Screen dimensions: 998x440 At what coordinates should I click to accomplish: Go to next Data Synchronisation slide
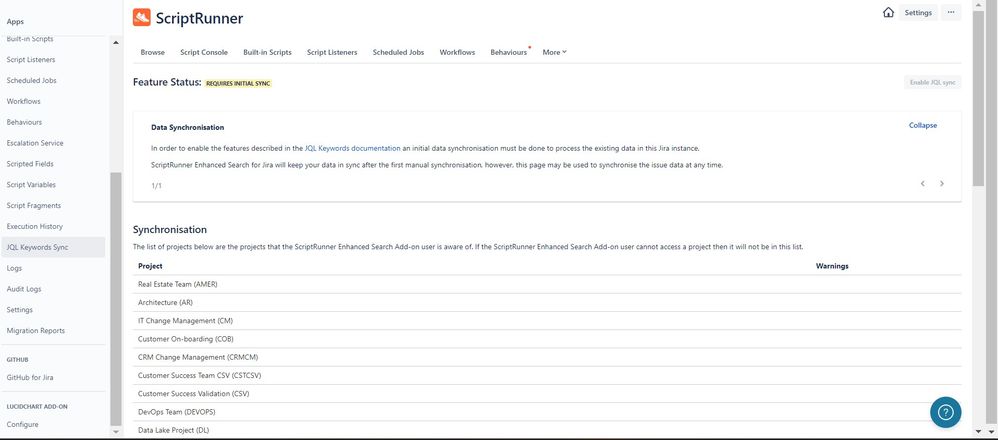[x=942, y=183]
